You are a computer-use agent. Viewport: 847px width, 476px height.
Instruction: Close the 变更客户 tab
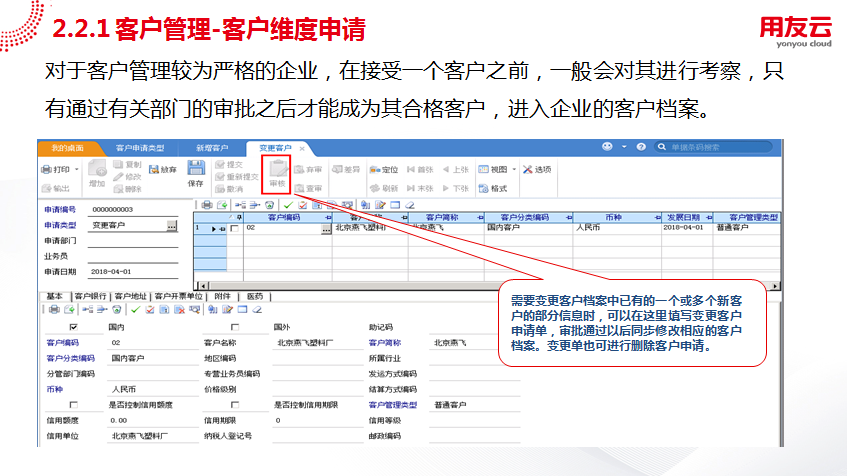point(302,148)
